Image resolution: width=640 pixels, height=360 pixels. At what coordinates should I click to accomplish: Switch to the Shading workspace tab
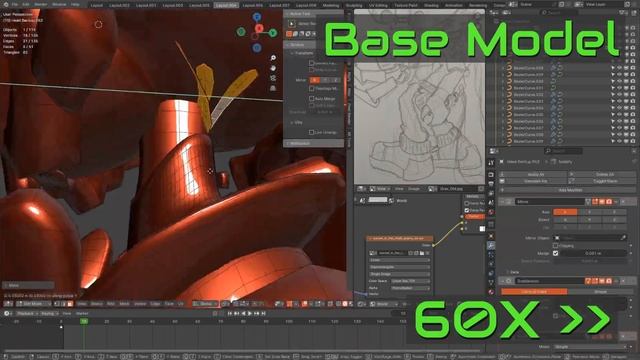tap(431, 5)
